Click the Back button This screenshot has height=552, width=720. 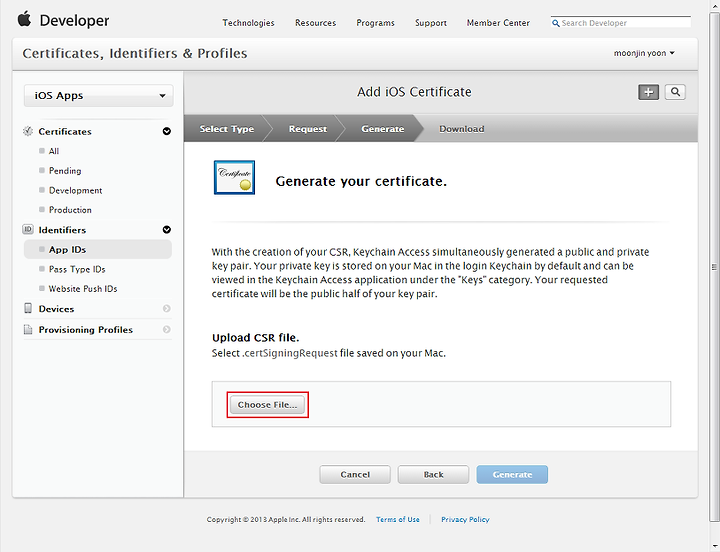point(433,474)
